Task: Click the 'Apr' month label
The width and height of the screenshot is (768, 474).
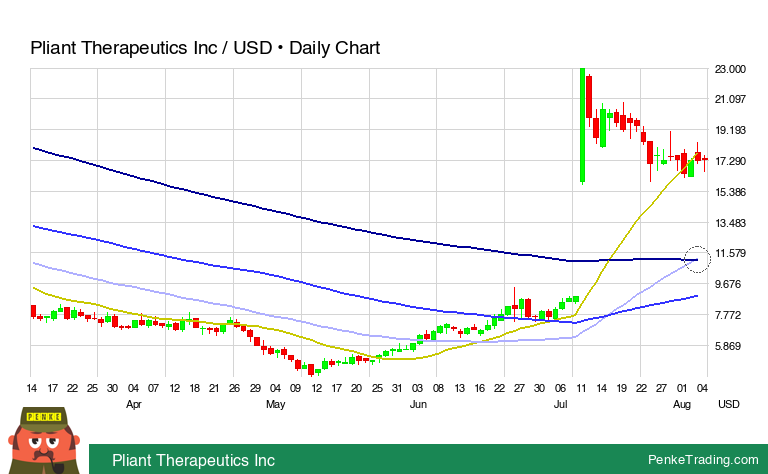Action: coord(134,404)
